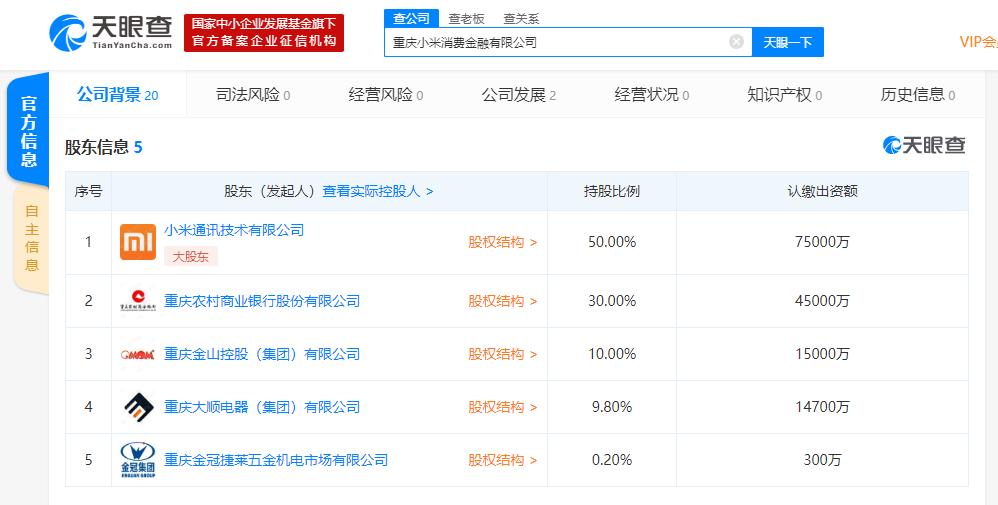Image resolution: width=998 pixels, height=505 pixels.
Task: Open the Xiaomi MI logo thumbnail
Action: 138,242
